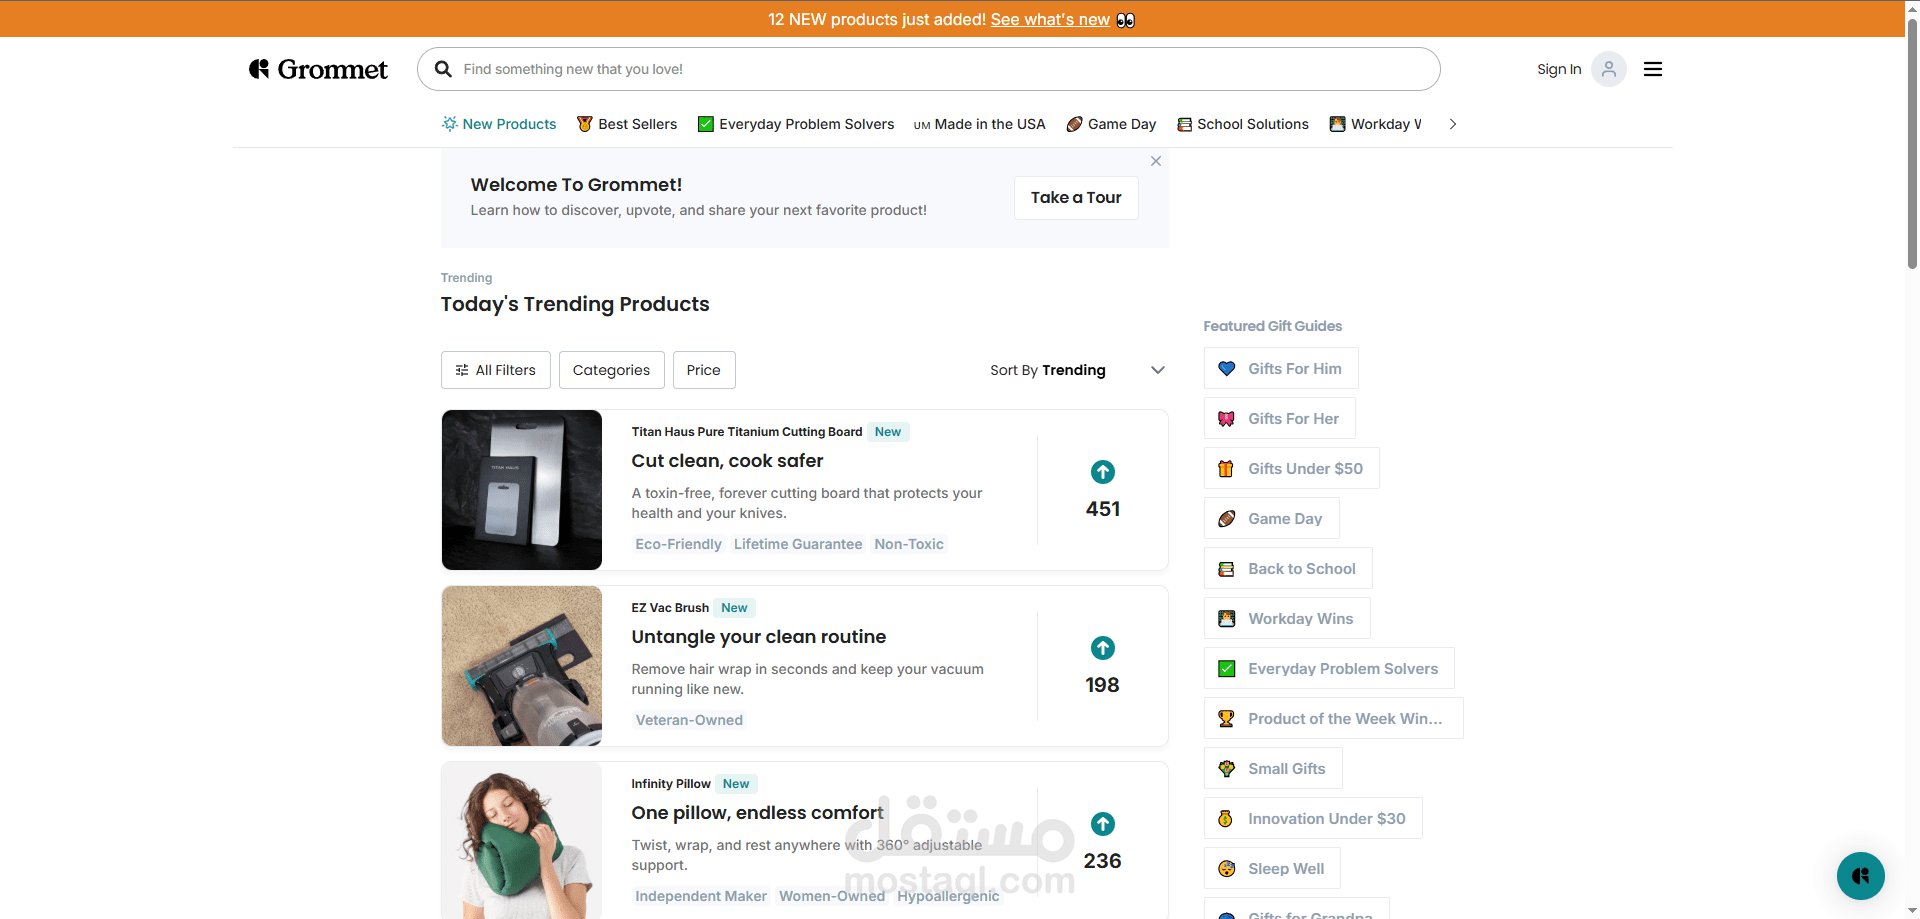Show more categories with the nav arrow
This screenshot has width=1920, height=919.
pyautogui.click(x=1453, y=124)
